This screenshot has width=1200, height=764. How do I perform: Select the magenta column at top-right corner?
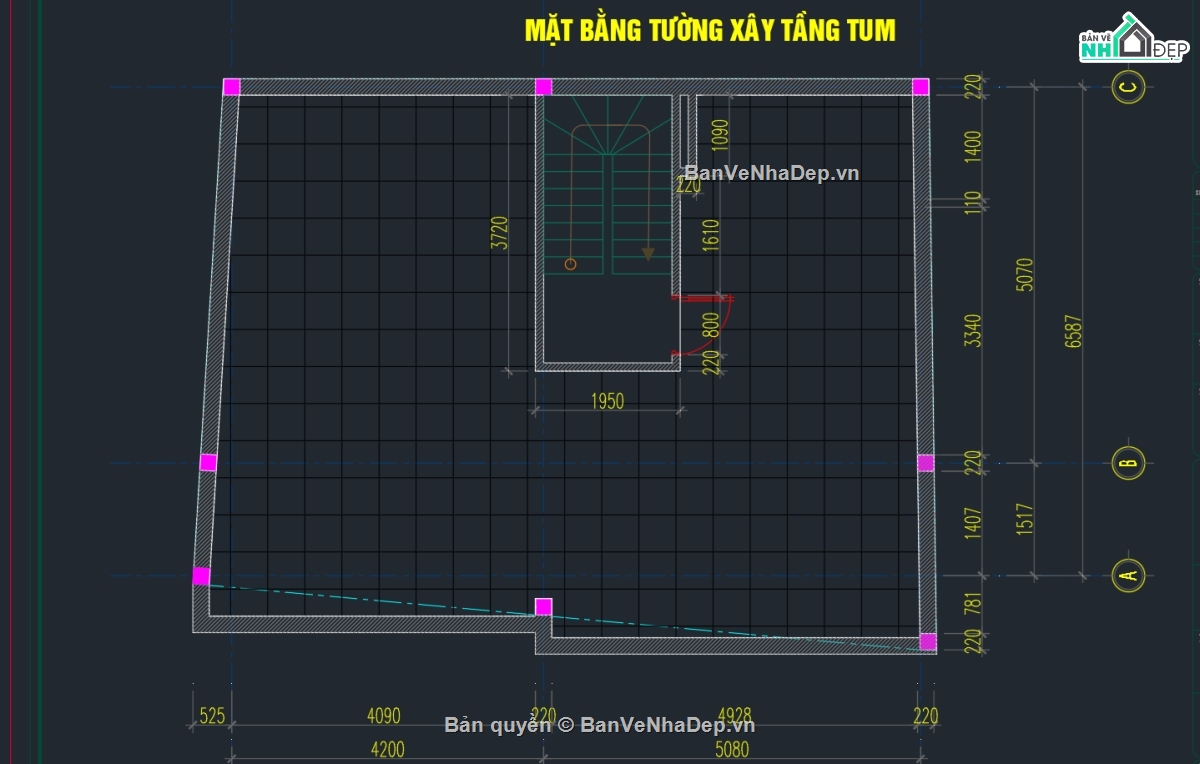click(x=920, y=87)
